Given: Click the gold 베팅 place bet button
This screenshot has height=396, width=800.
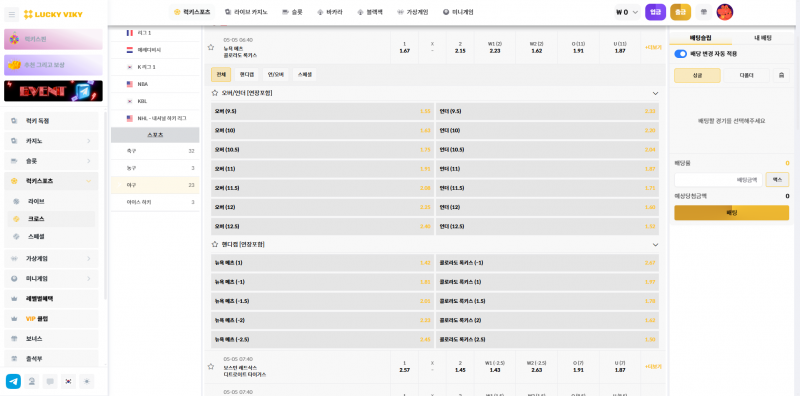Looking at the screenshot, I should 732,213.
